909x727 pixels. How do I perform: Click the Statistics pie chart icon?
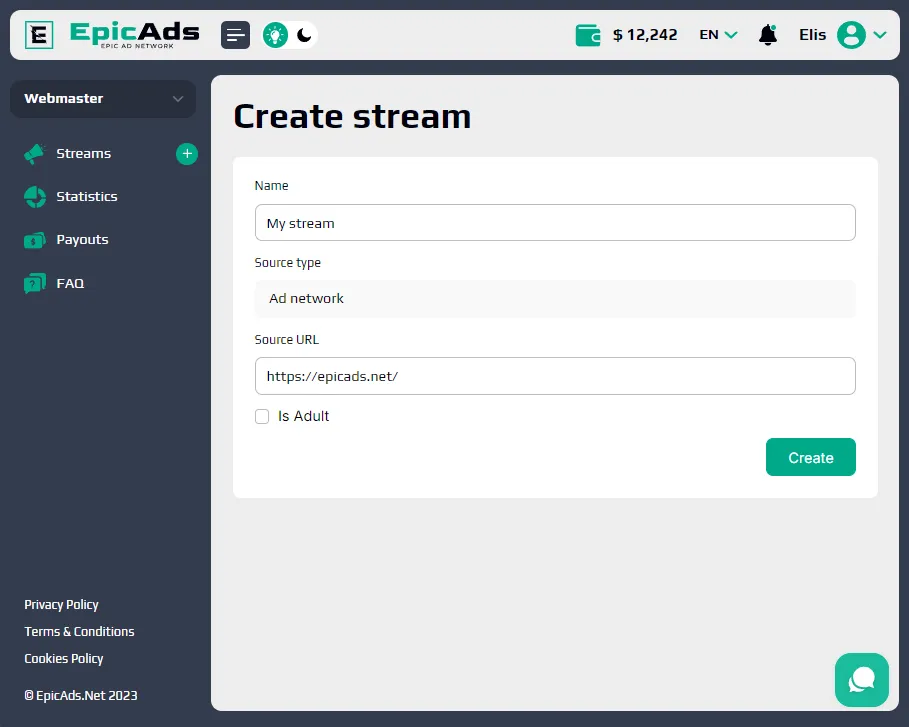coord(35,197)
